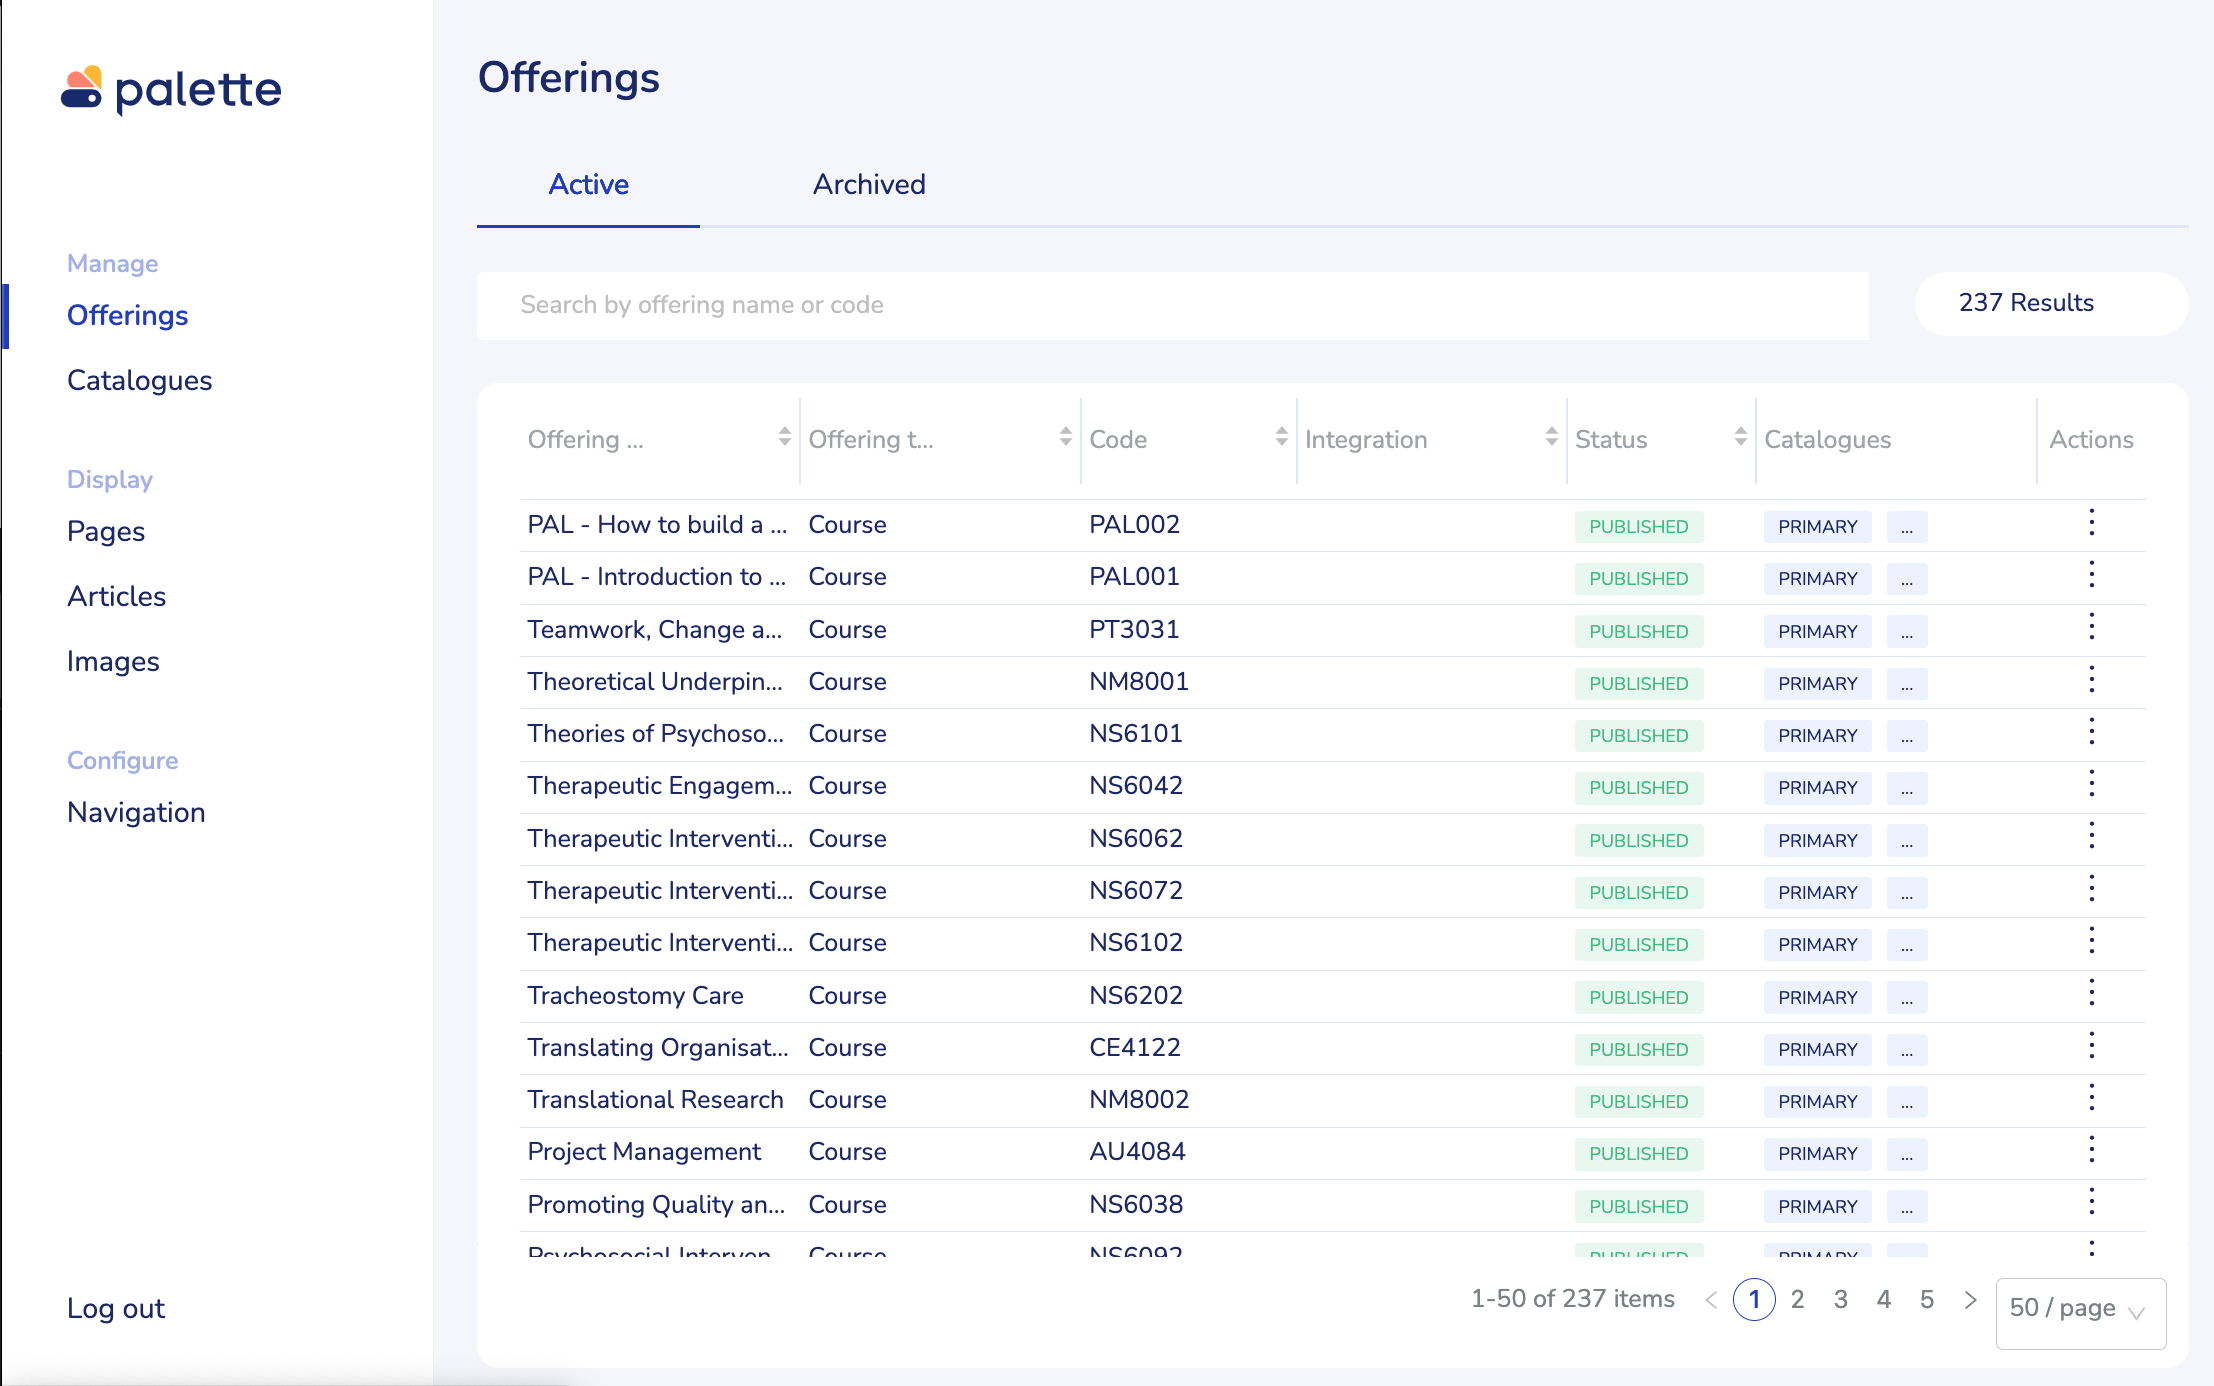Click Log out
The width and height of the screenshot is (2214, 1386).
click(x=116, y=1308)
